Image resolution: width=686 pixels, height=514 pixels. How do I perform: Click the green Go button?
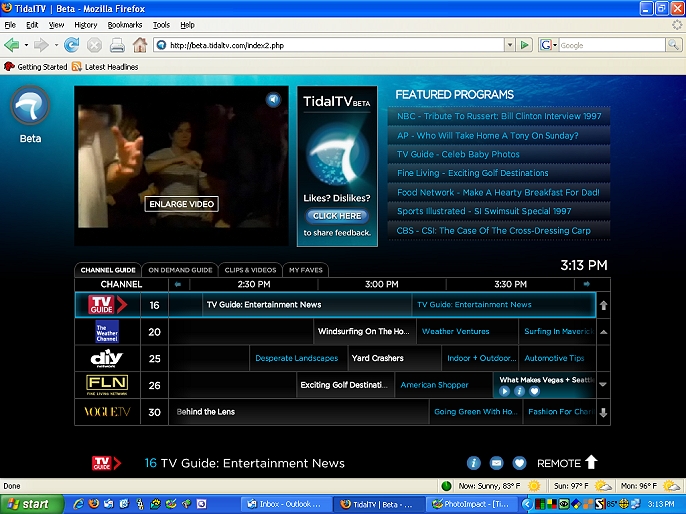coord(524,45)
